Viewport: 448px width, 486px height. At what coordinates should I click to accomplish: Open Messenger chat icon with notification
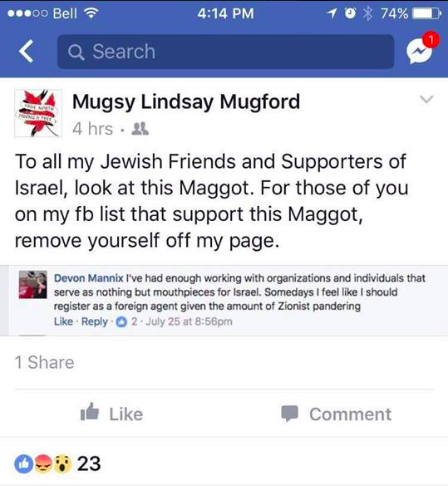[x=421, y=49]
